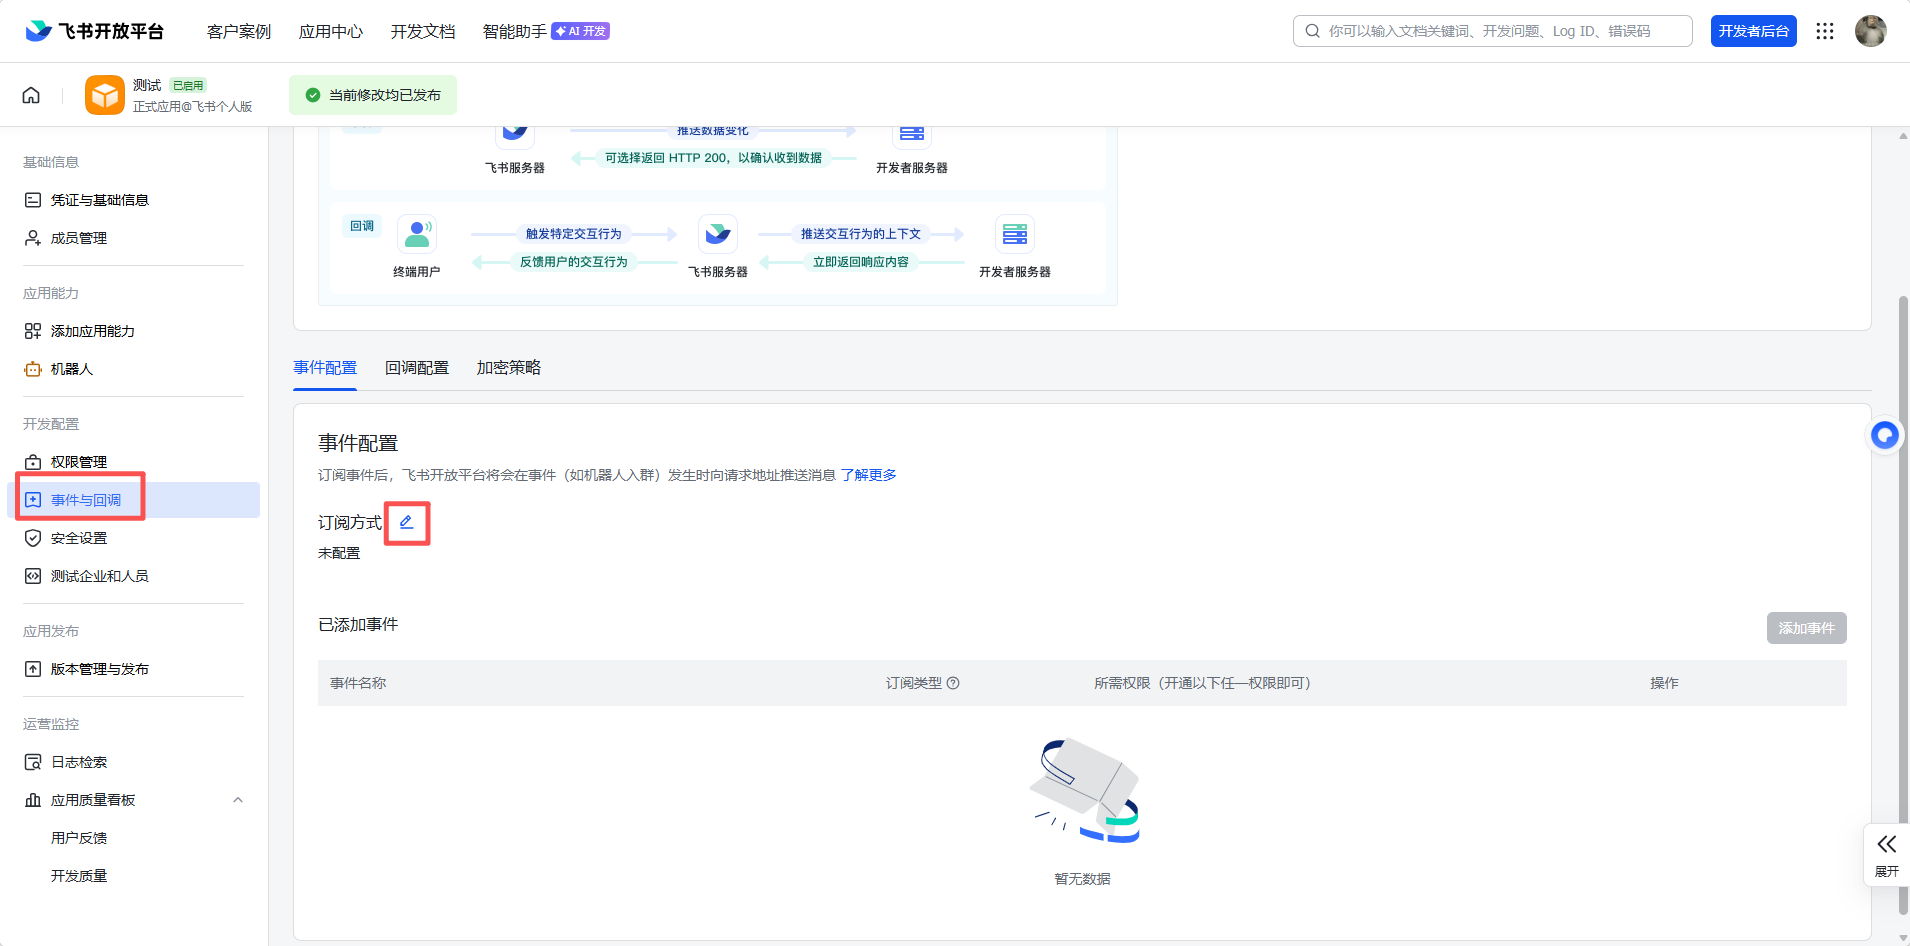
Task: Open 智能助手 in top navigation
Action: pos(515,31)
